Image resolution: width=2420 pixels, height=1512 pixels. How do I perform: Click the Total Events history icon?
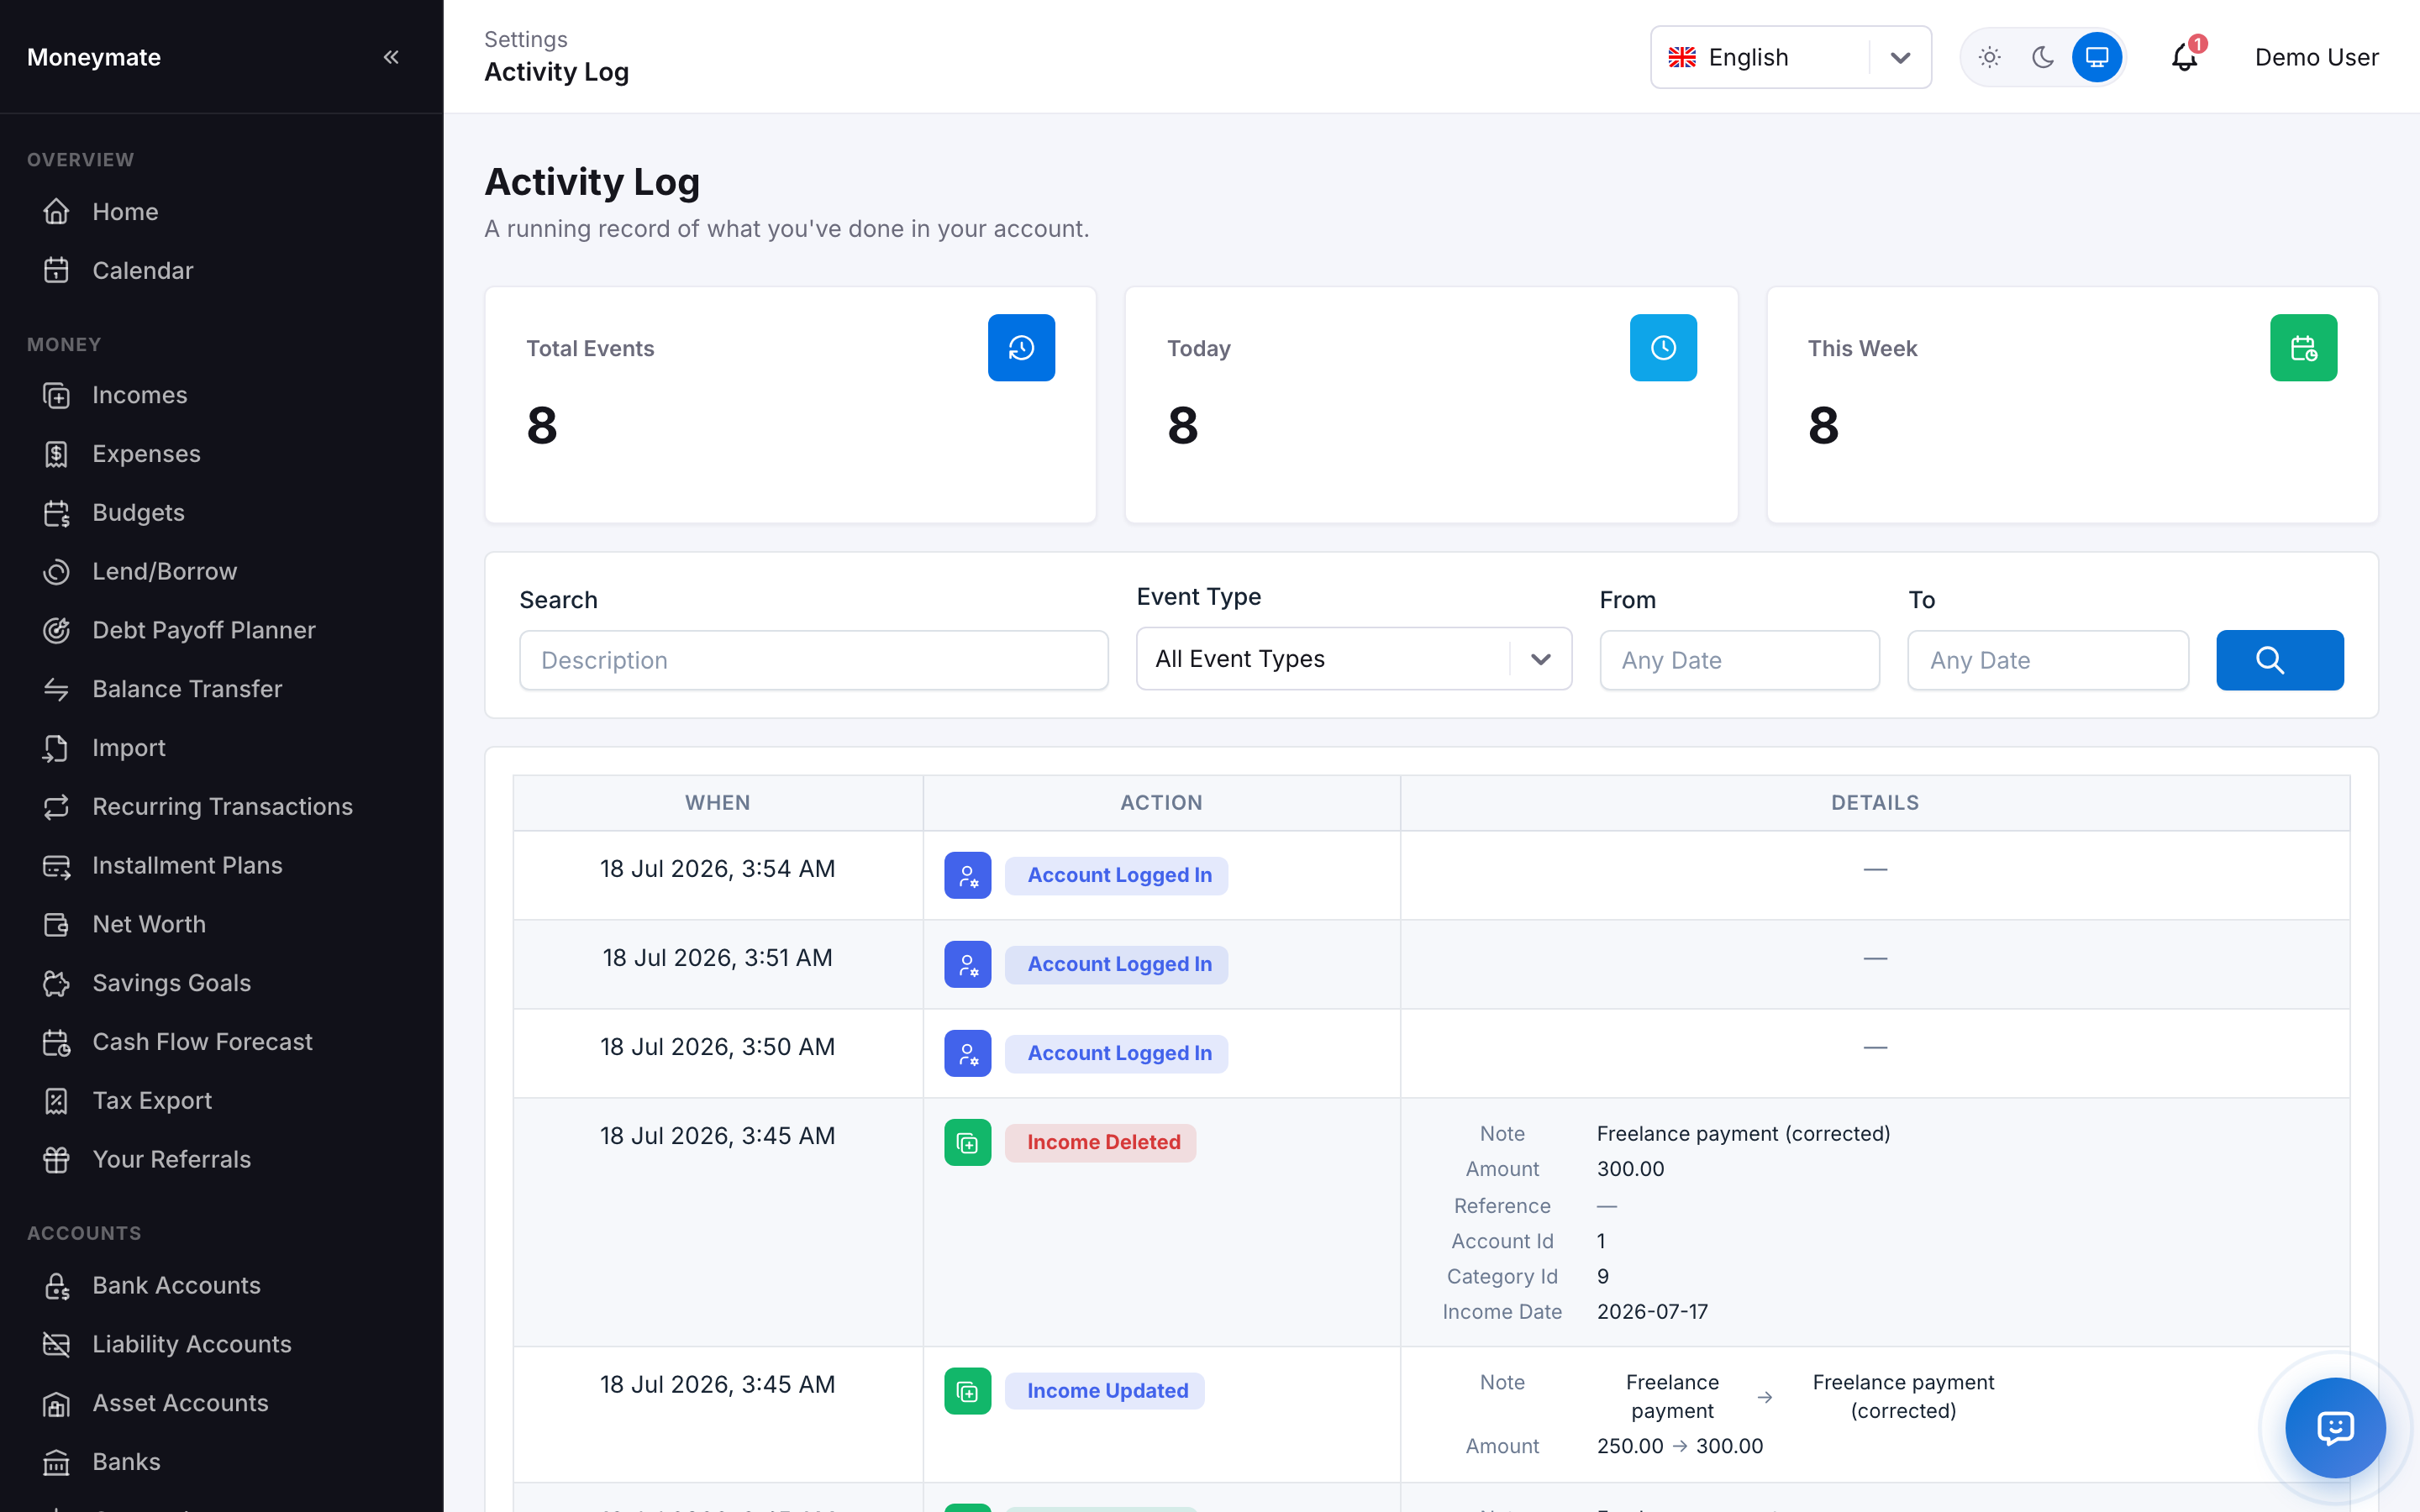point(1021,348)
